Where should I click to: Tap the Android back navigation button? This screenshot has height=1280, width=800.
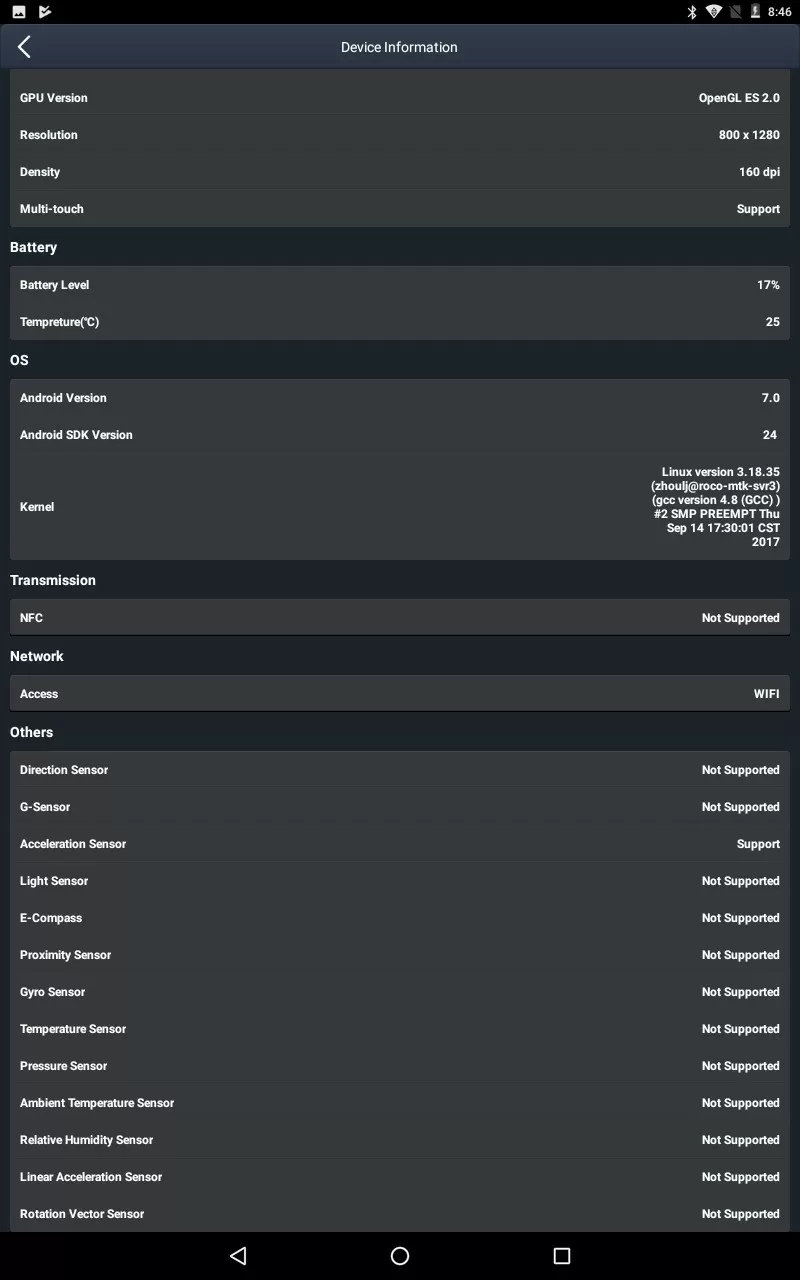tap(238, 1256)
